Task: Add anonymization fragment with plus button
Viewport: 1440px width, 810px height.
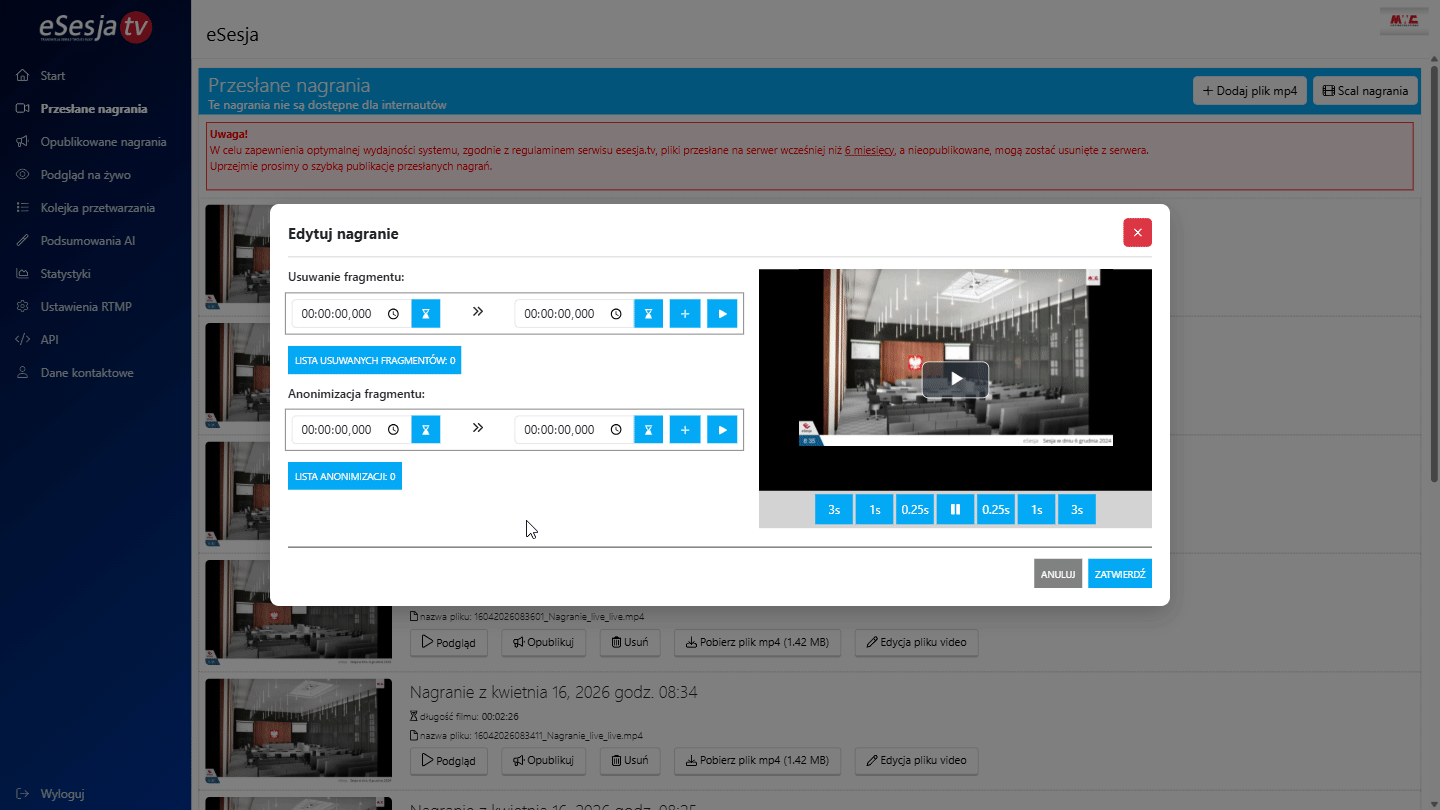Action: pyautogui.click(x=685, y=429)
